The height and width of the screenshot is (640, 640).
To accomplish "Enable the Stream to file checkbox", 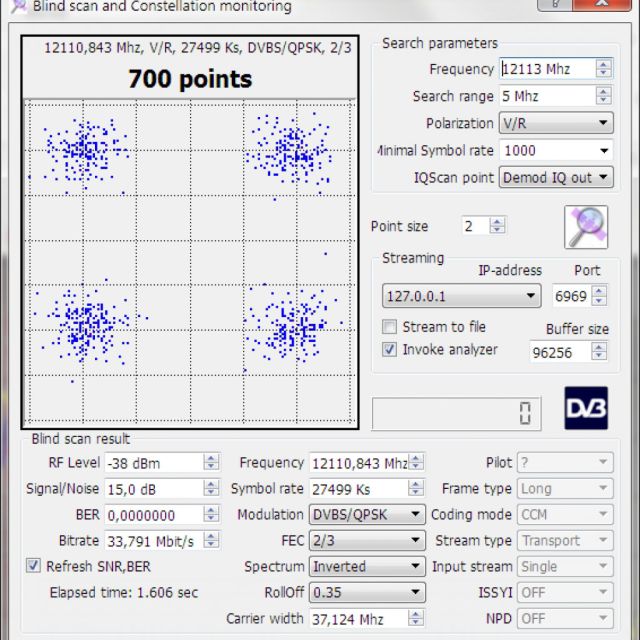I will click(390, 327).
